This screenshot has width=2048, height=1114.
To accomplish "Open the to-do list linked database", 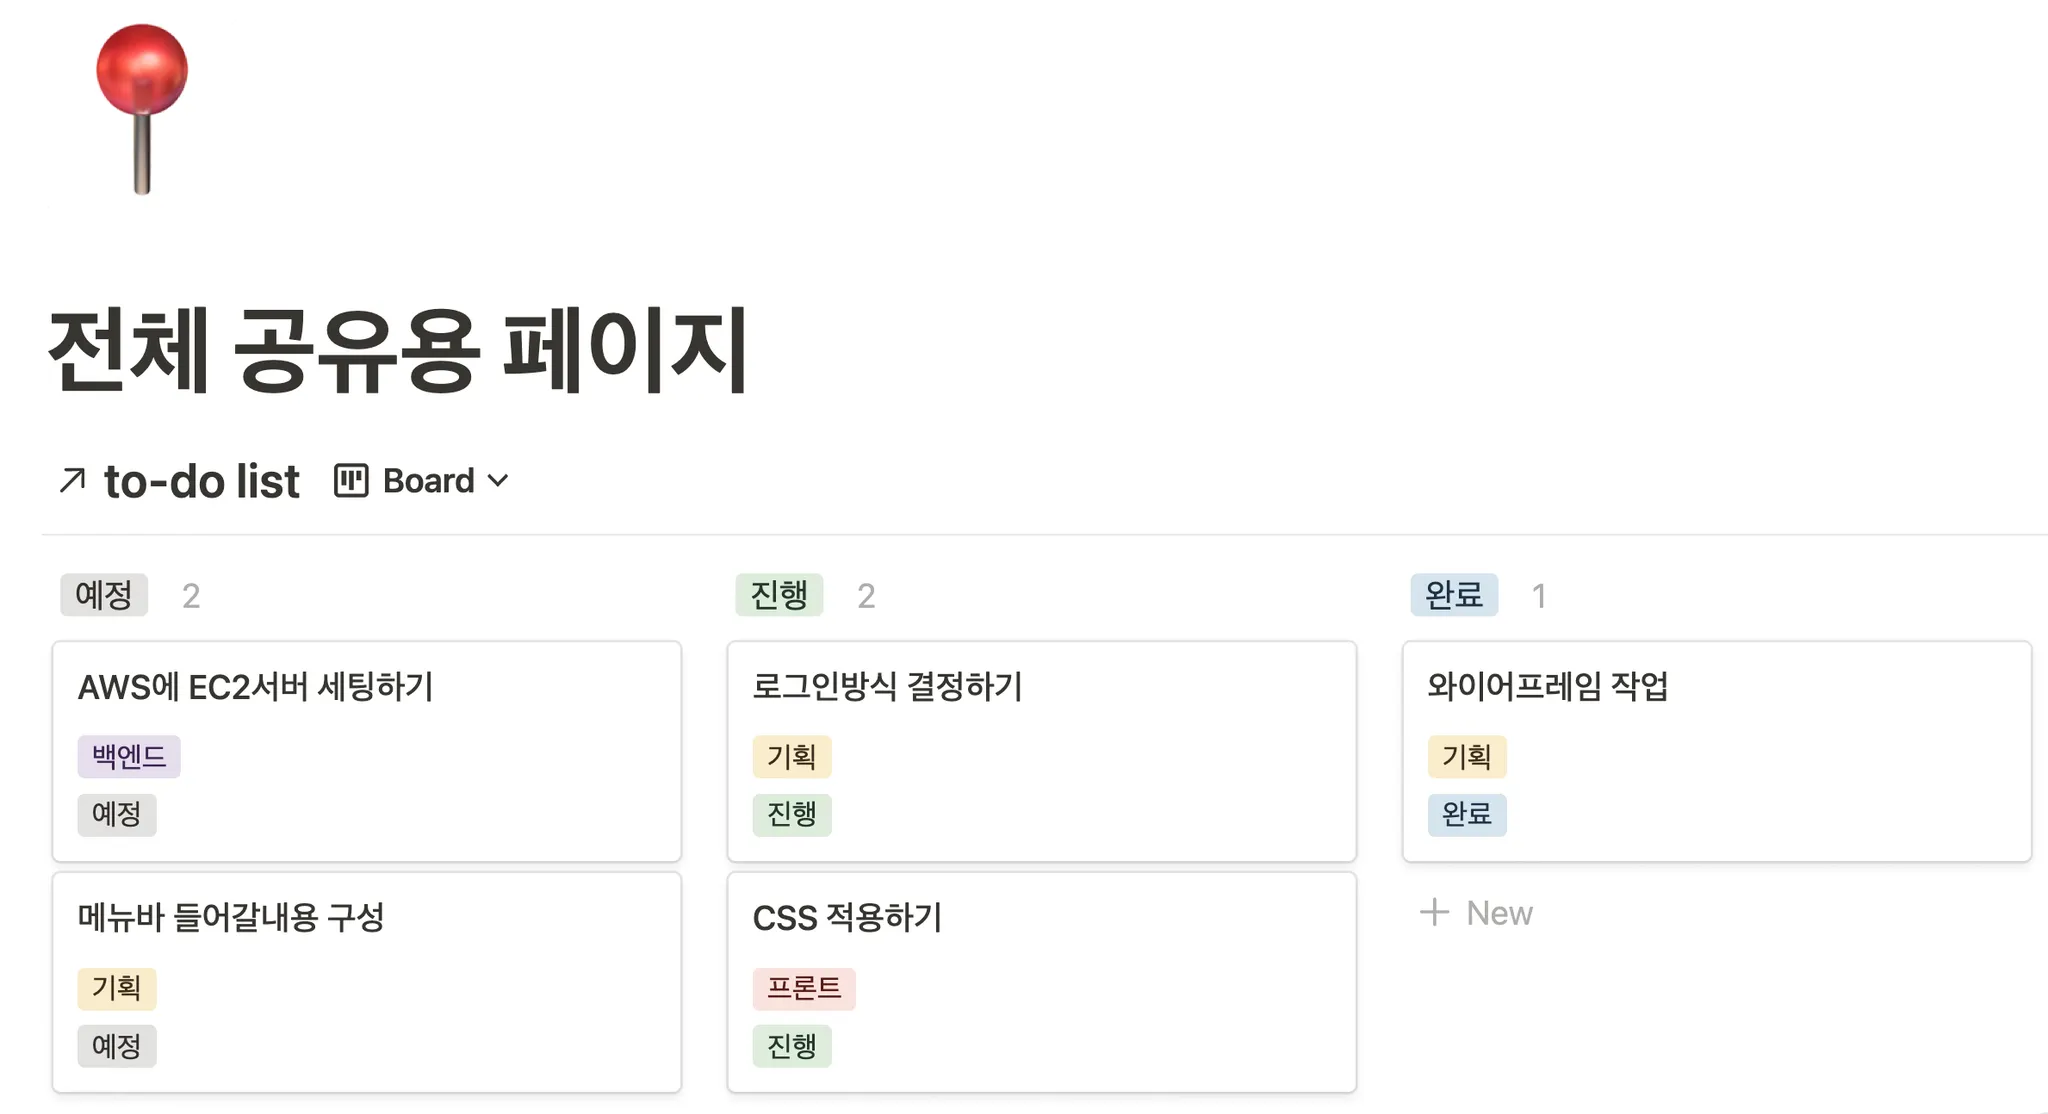I will click(x=201, y=481).
